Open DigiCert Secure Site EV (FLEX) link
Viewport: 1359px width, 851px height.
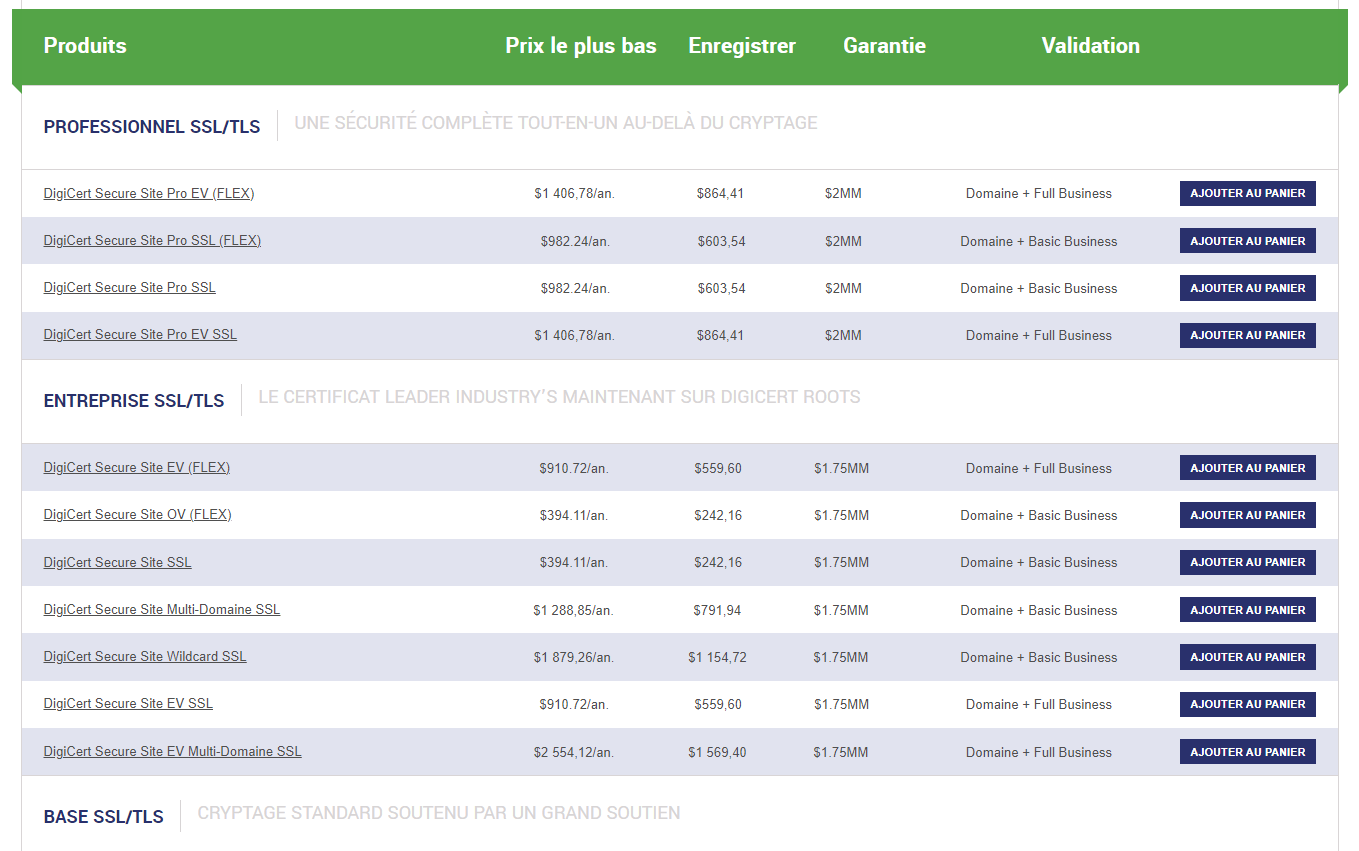[x=137, y=467]
